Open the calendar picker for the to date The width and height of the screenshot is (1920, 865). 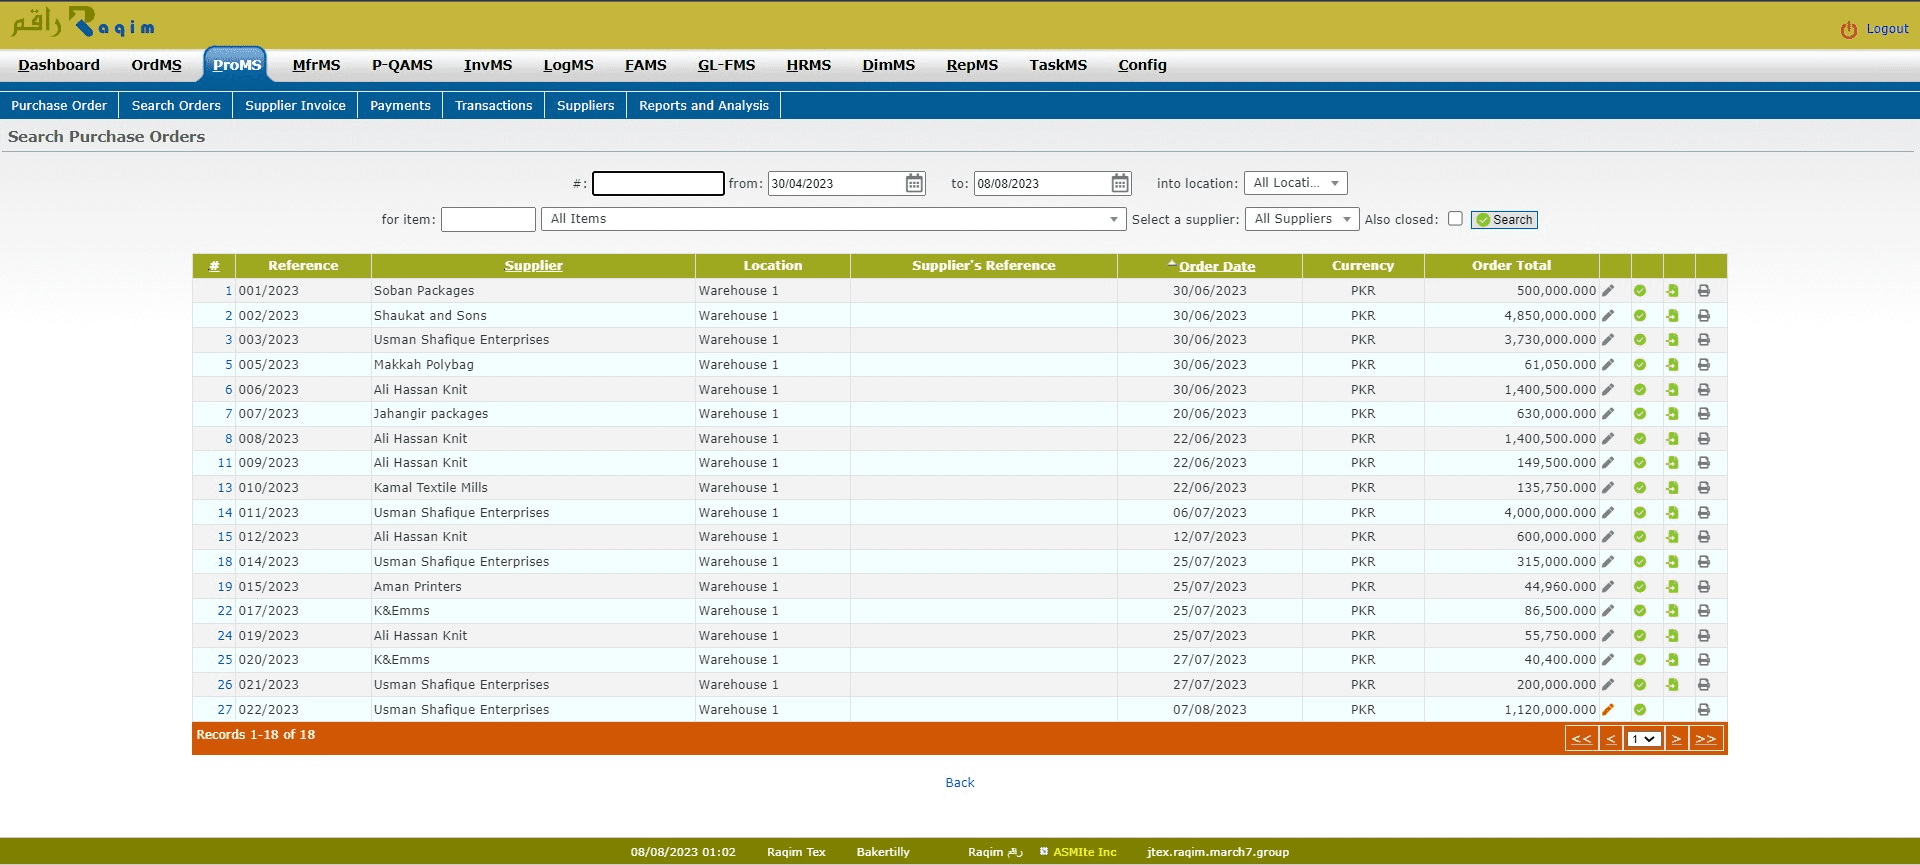pyautogui.click(x=1120, y=184)
